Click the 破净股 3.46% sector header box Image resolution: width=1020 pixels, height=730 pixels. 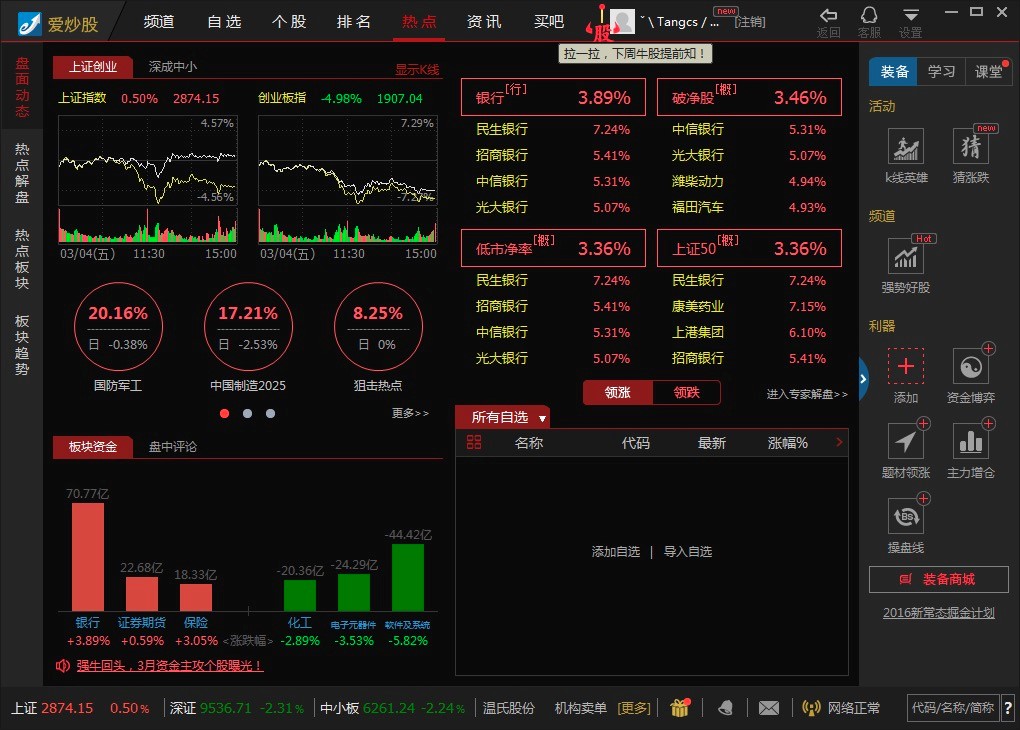[749, 97]
